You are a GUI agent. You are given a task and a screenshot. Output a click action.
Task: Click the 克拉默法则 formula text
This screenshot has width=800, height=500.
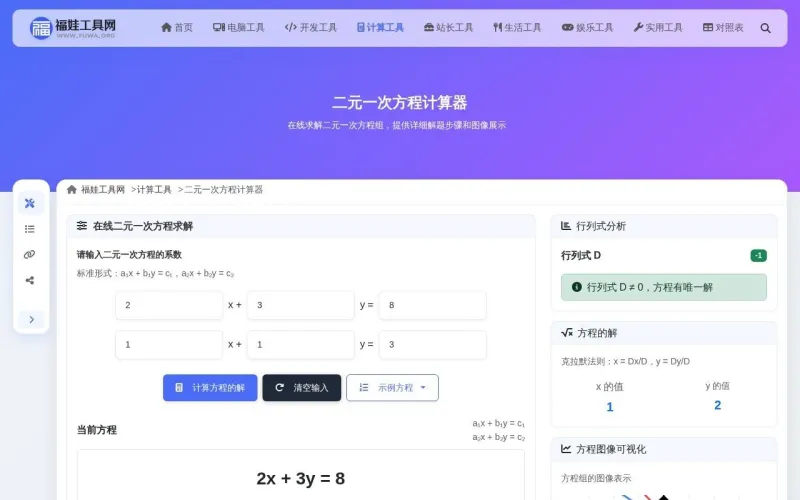pos(625,361)
